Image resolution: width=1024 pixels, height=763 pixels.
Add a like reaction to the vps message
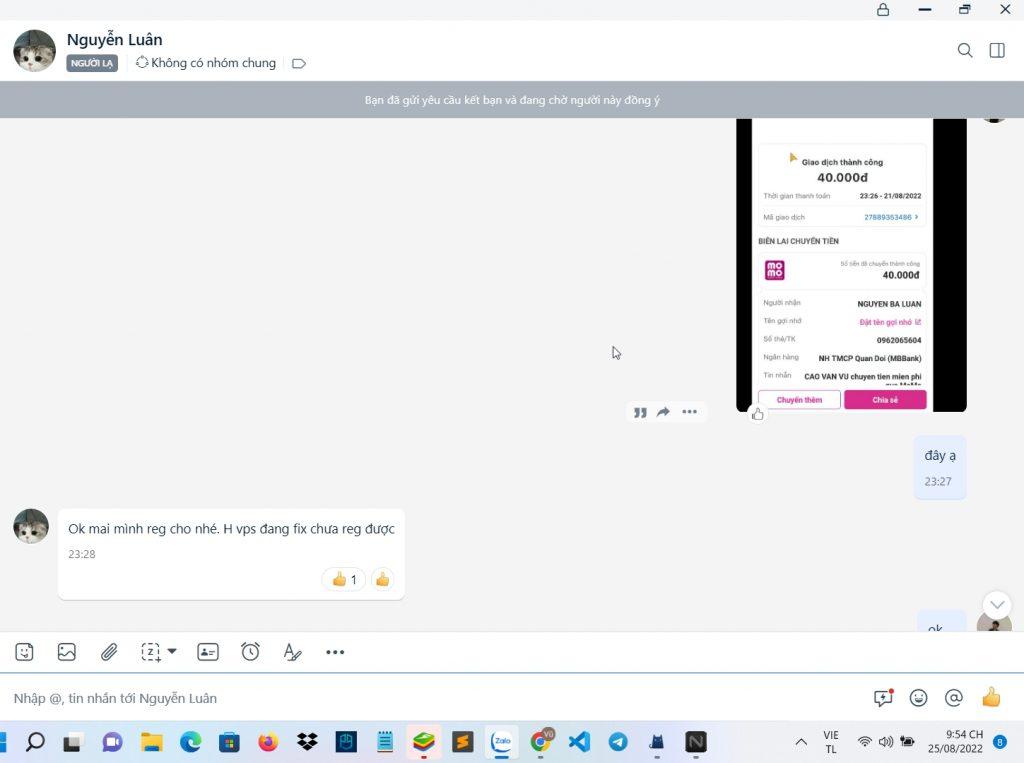click(382, 579)
